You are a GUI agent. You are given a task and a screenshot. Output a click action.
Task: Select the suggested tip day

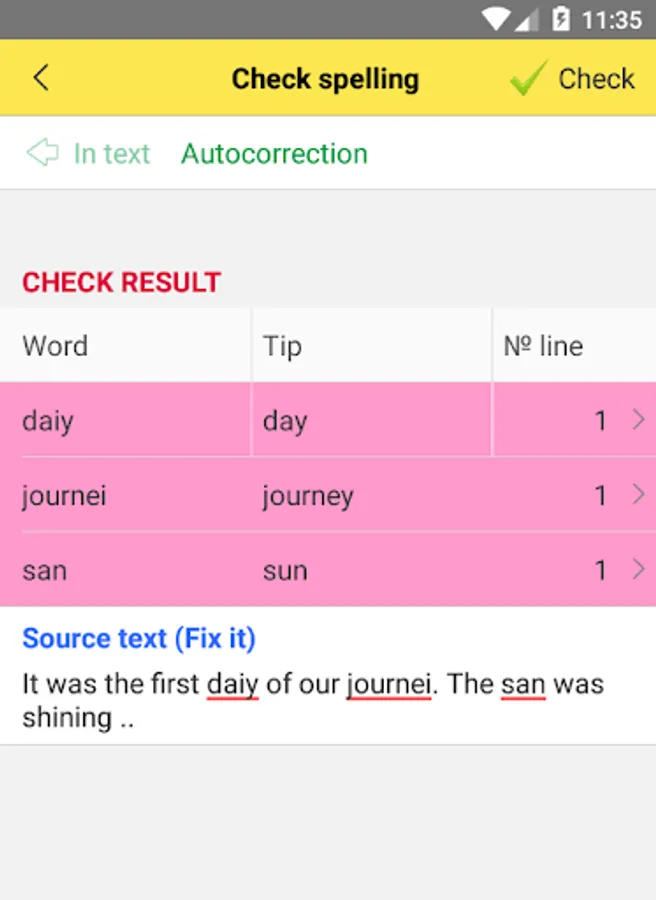[285, 422]
